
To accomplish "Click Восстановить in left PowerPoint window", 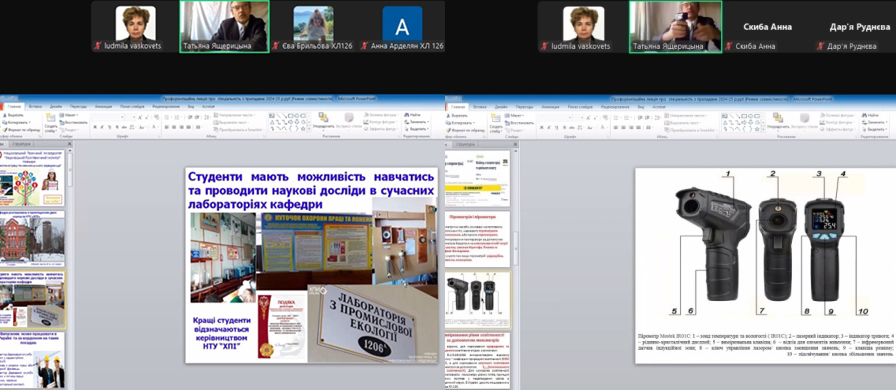I will pyautogui.click(x=73, y=122).
